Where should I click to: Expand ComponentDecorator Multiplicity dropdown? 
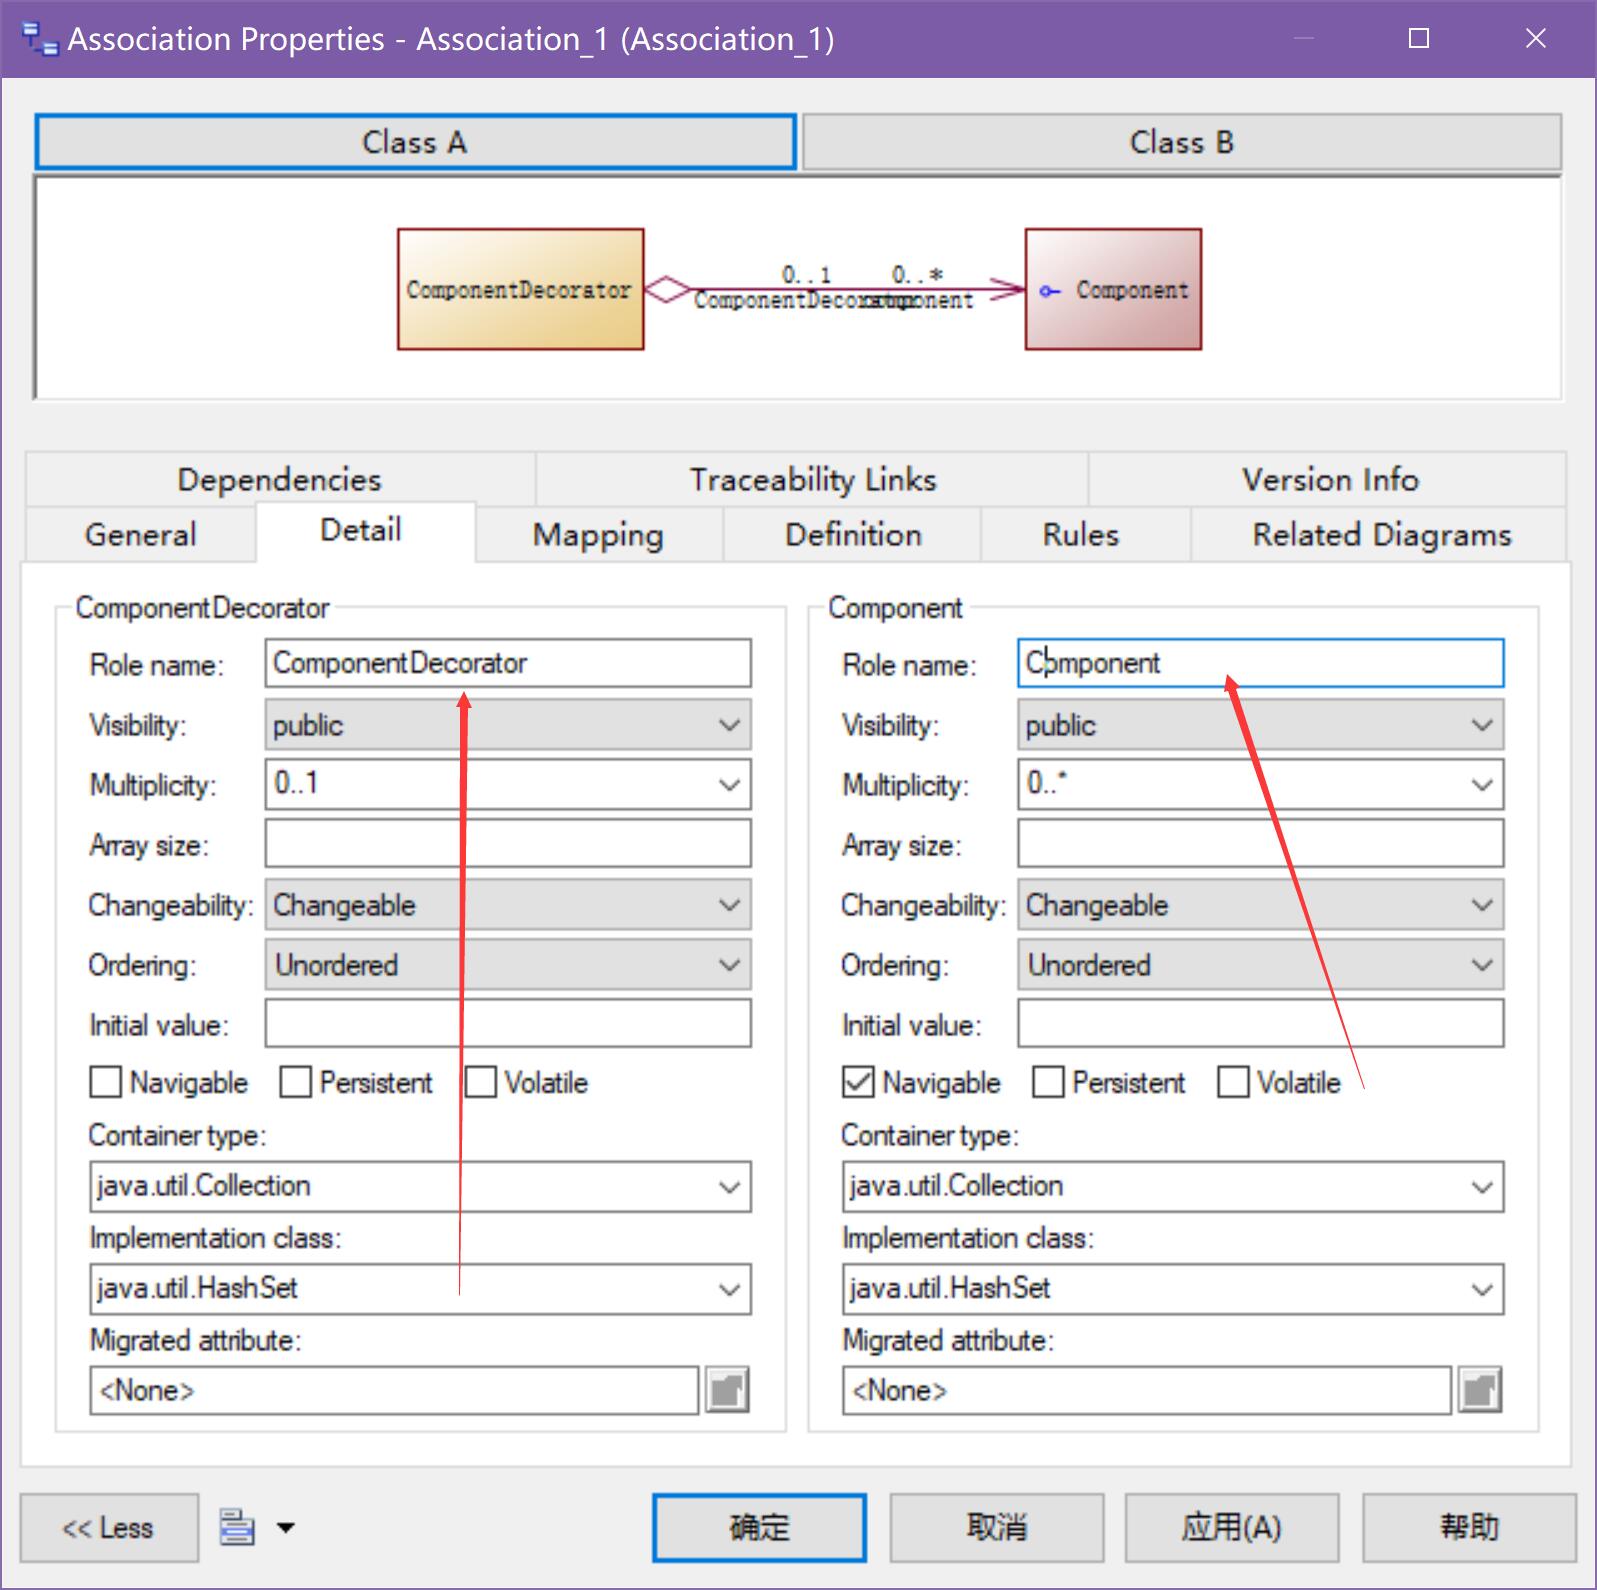pyautogui.click(x=729, y=785)
